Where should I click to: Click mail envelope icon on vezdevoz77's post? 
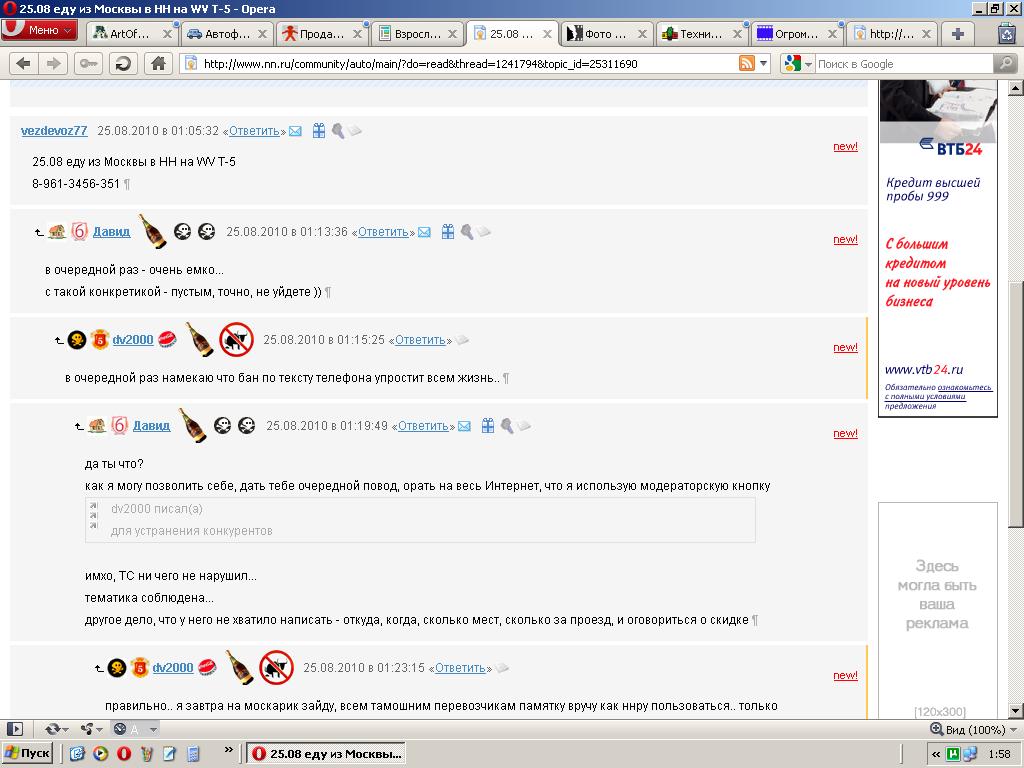[295, 131]
